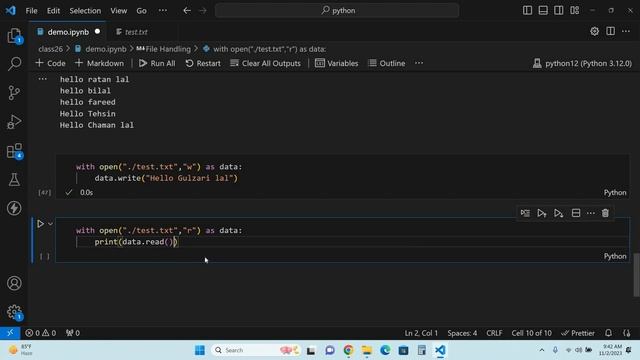640x360 pixels.
Task: Restart the notebook kernel
Action: tap(203, 63)
